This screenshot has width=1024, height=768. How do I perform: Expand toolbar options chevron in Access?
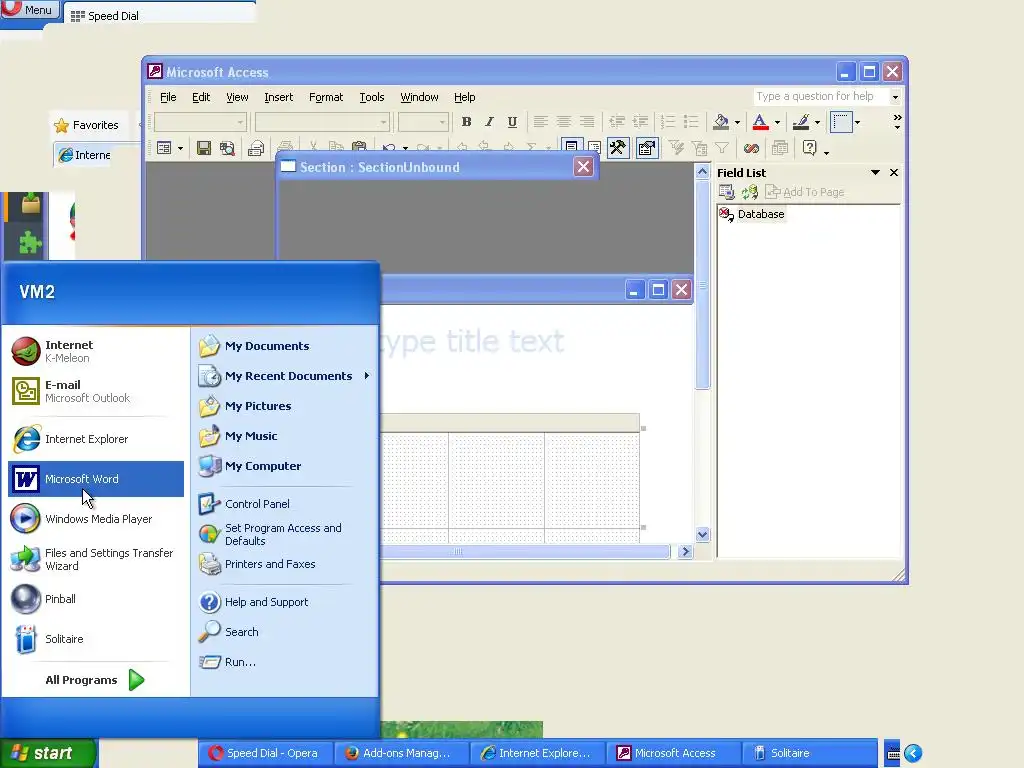pos(897,121)
